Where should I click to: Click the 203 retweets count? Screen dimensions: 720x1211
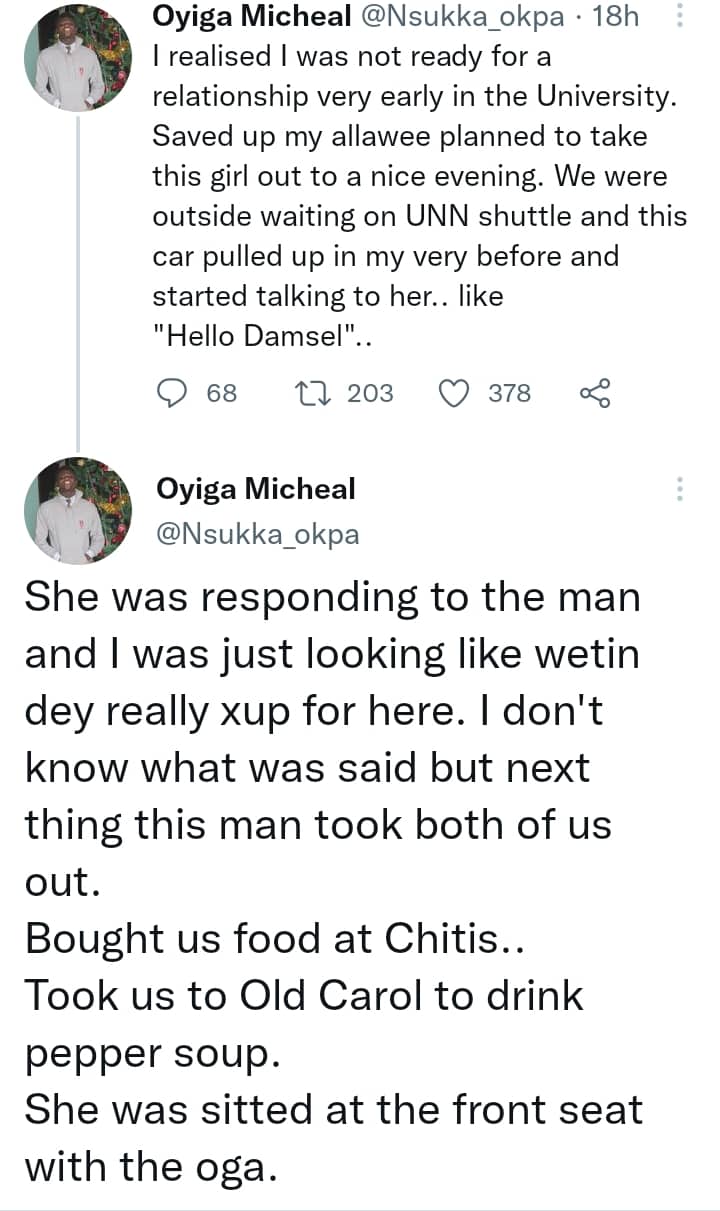[x=370, y=393]
